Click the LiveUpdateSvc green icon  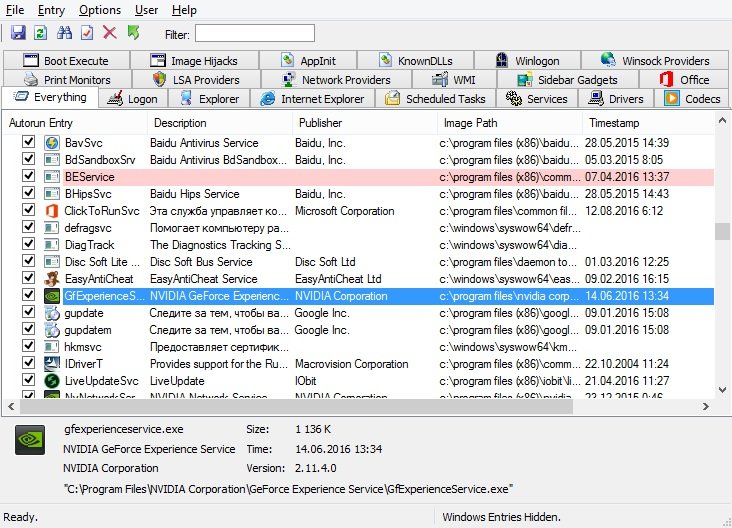pos(52,381)
